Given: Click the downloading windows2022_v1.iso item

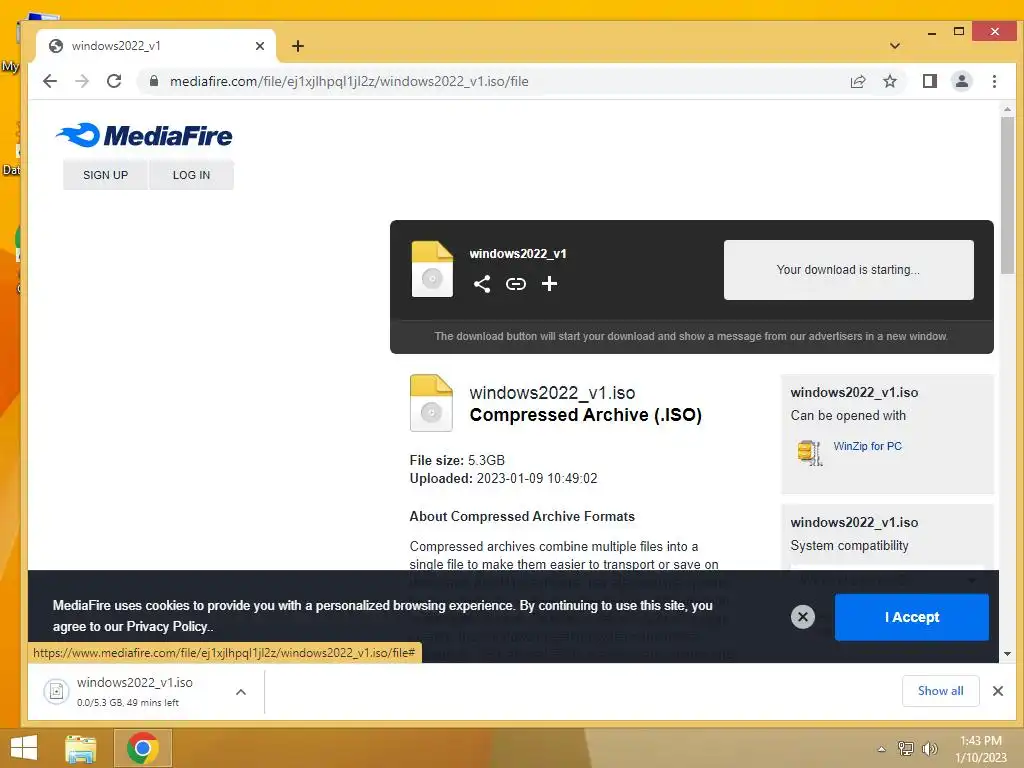Looking at the screenshot, I should [134, 692].
